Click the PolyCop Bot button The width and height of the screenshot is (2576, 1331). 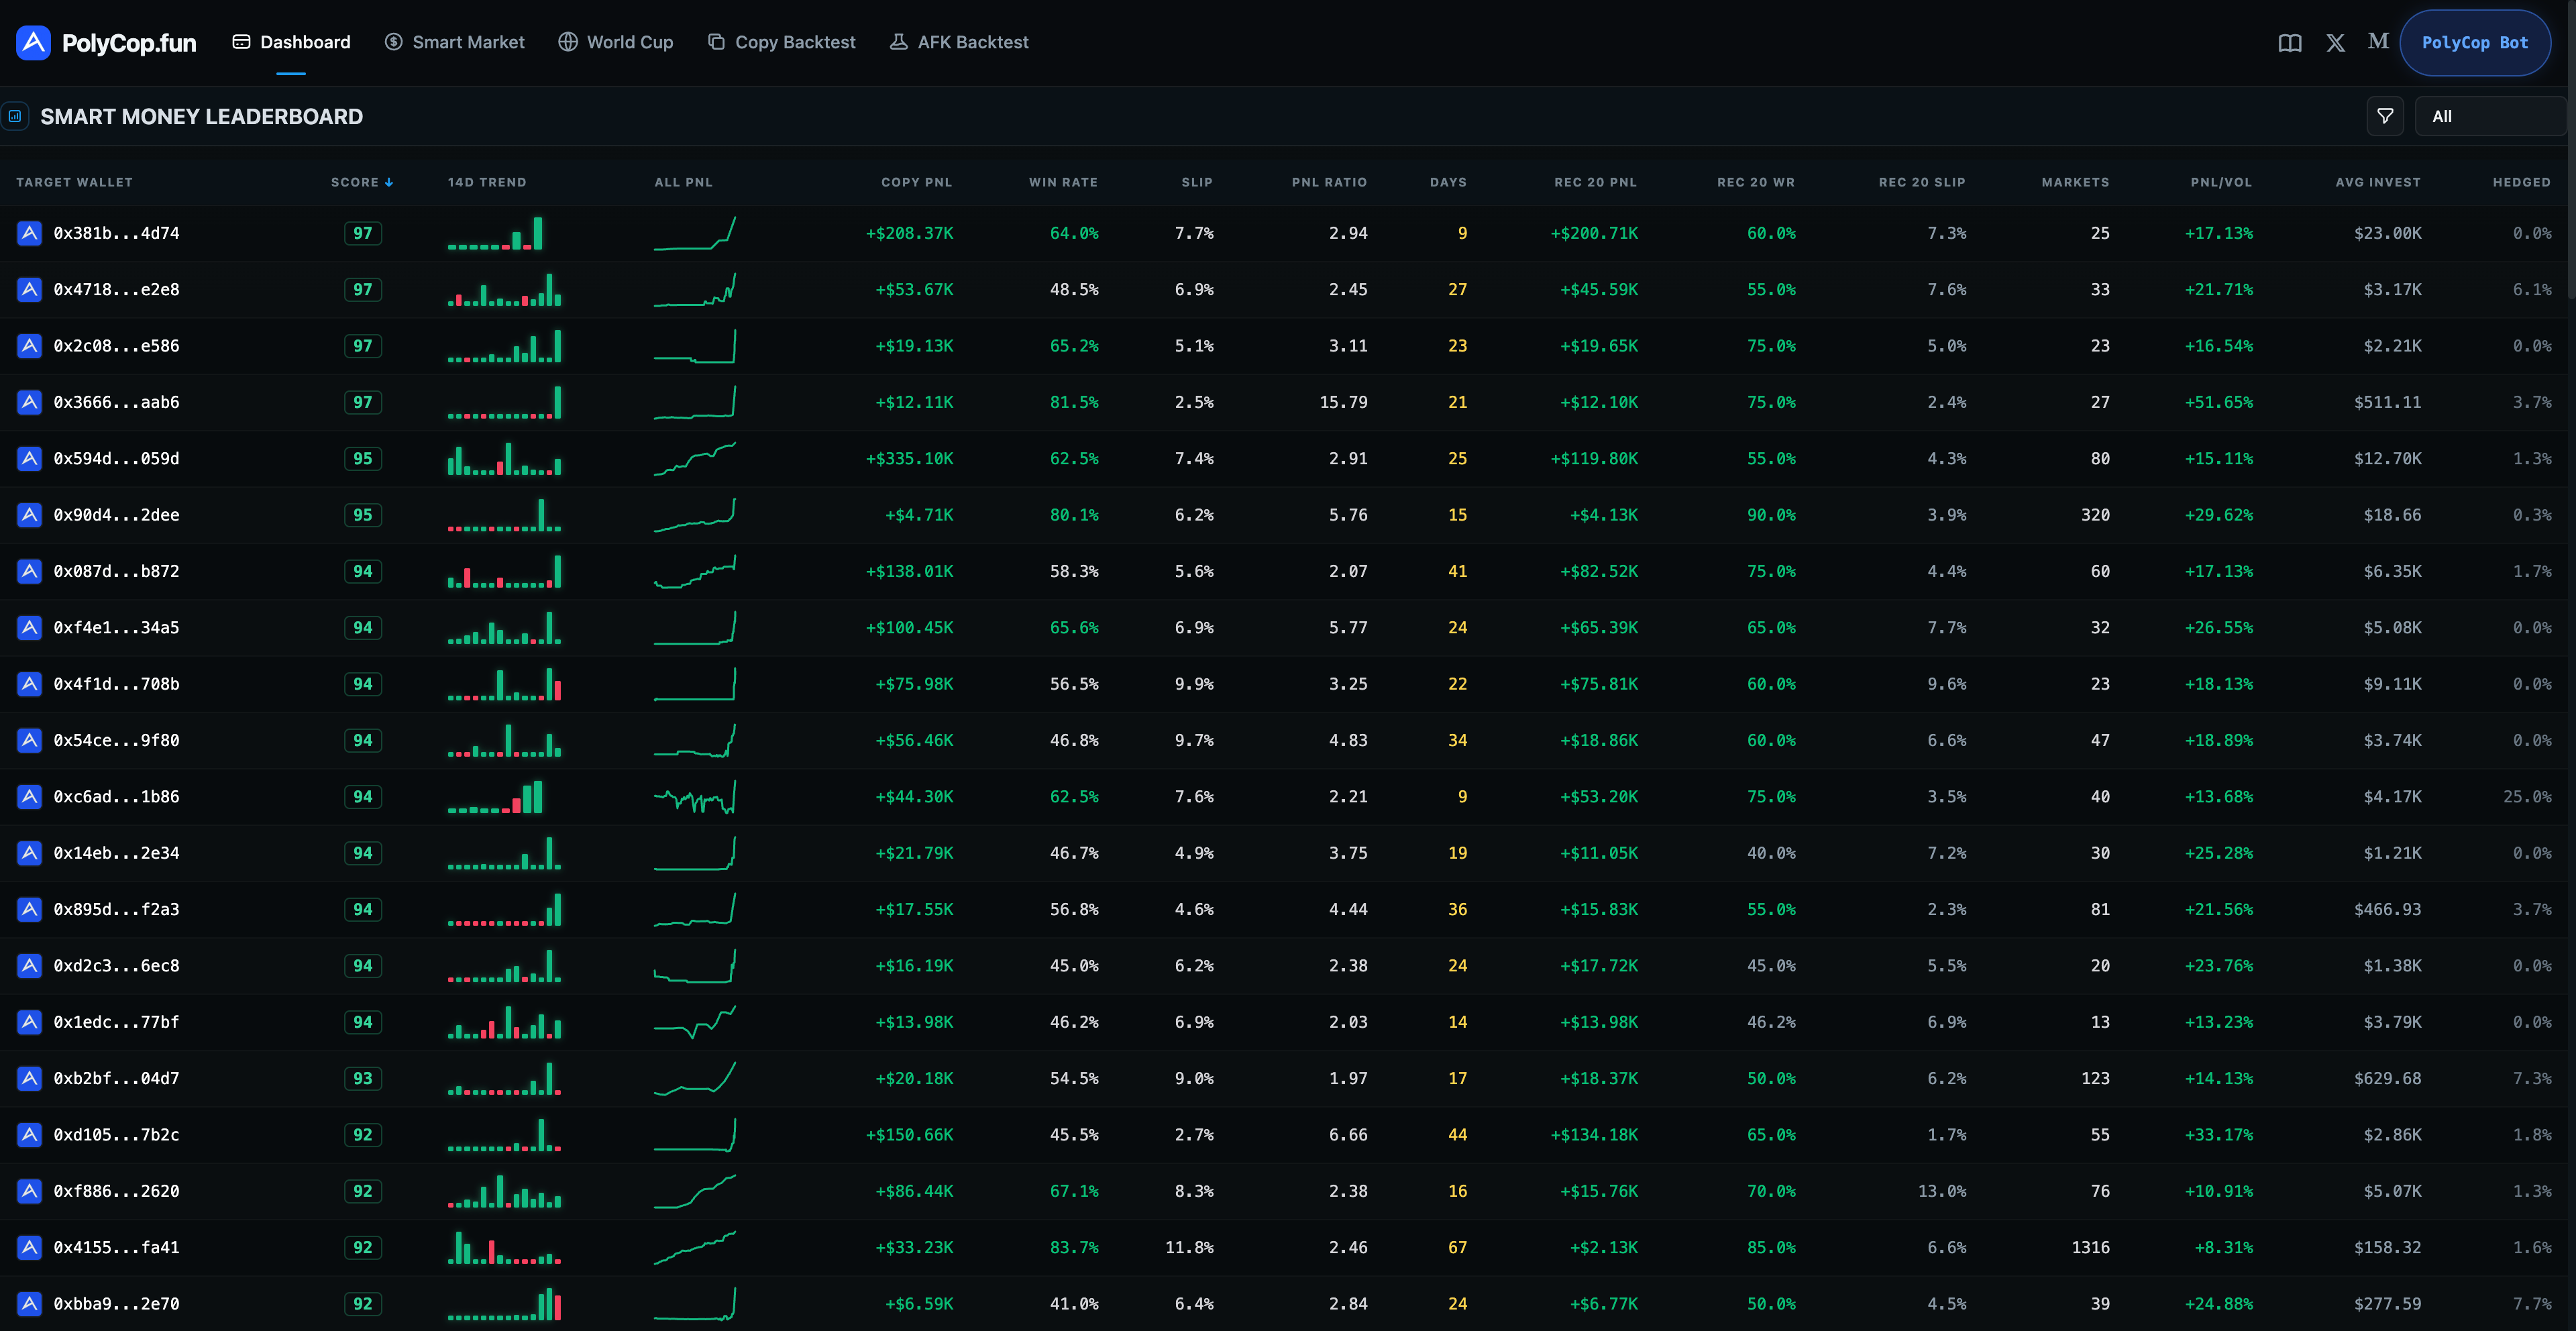[2474, 43]
